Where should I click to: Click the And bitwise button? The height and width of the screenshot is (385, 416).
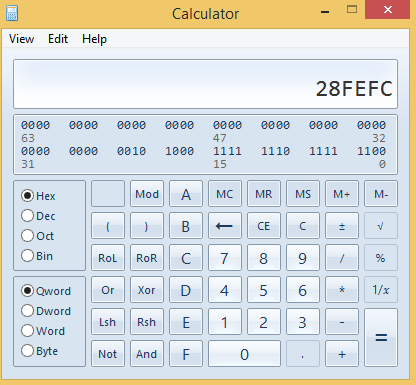point(147,354)
